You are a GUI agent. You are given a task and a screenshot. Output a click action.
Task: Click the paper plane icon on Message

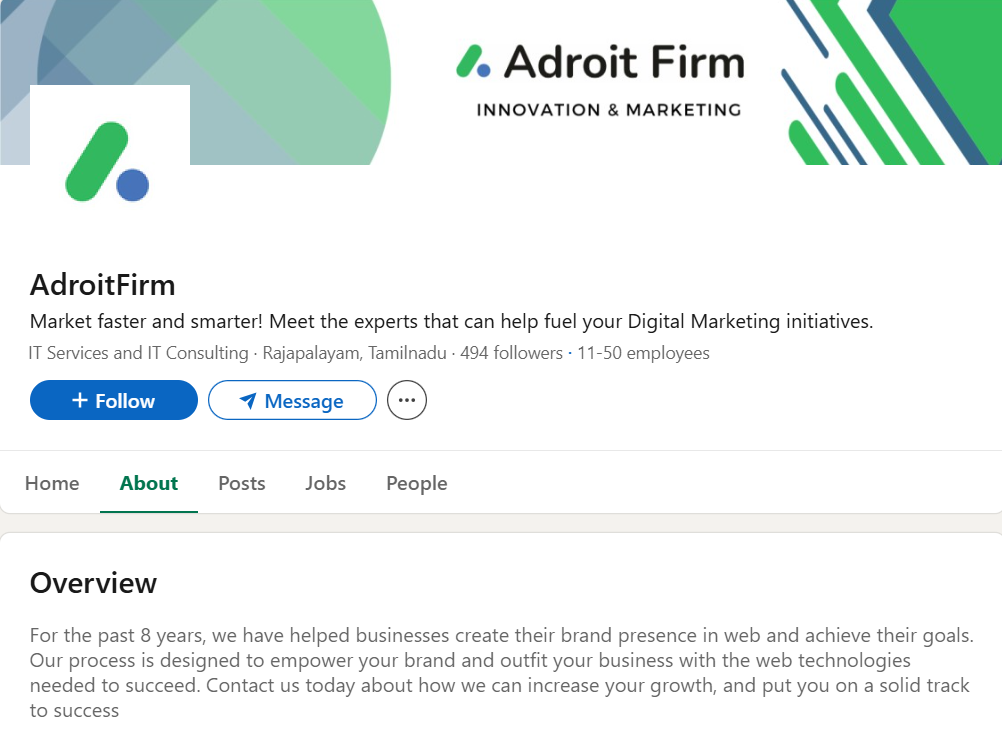coord(248,401)
